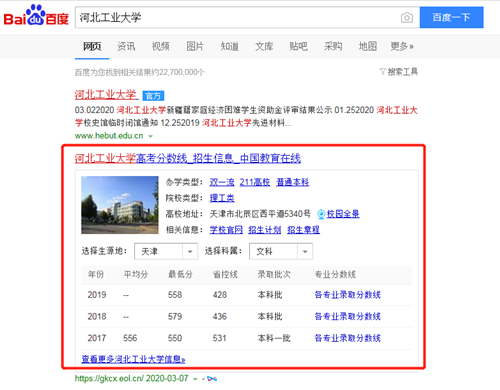Click the https://gkcx.eol.cn/ URL
Viewport: 500px width, 390px height.
tap(109, 379)
